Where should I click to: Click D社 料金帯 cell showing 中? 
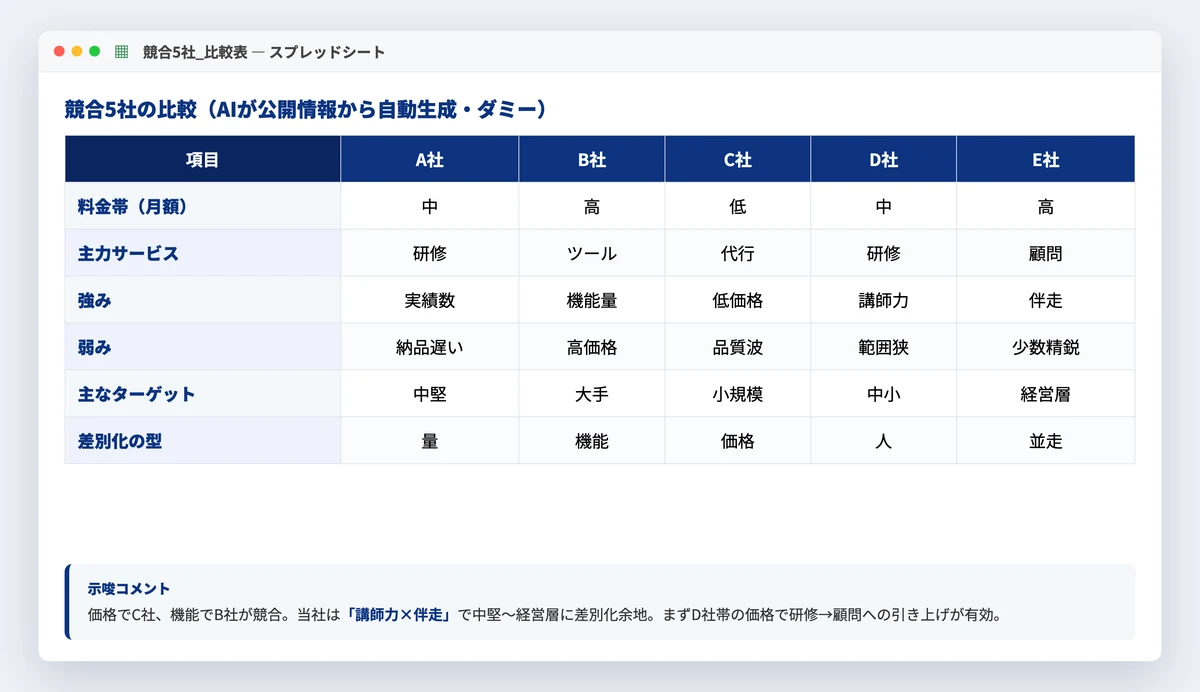point(884,206)
